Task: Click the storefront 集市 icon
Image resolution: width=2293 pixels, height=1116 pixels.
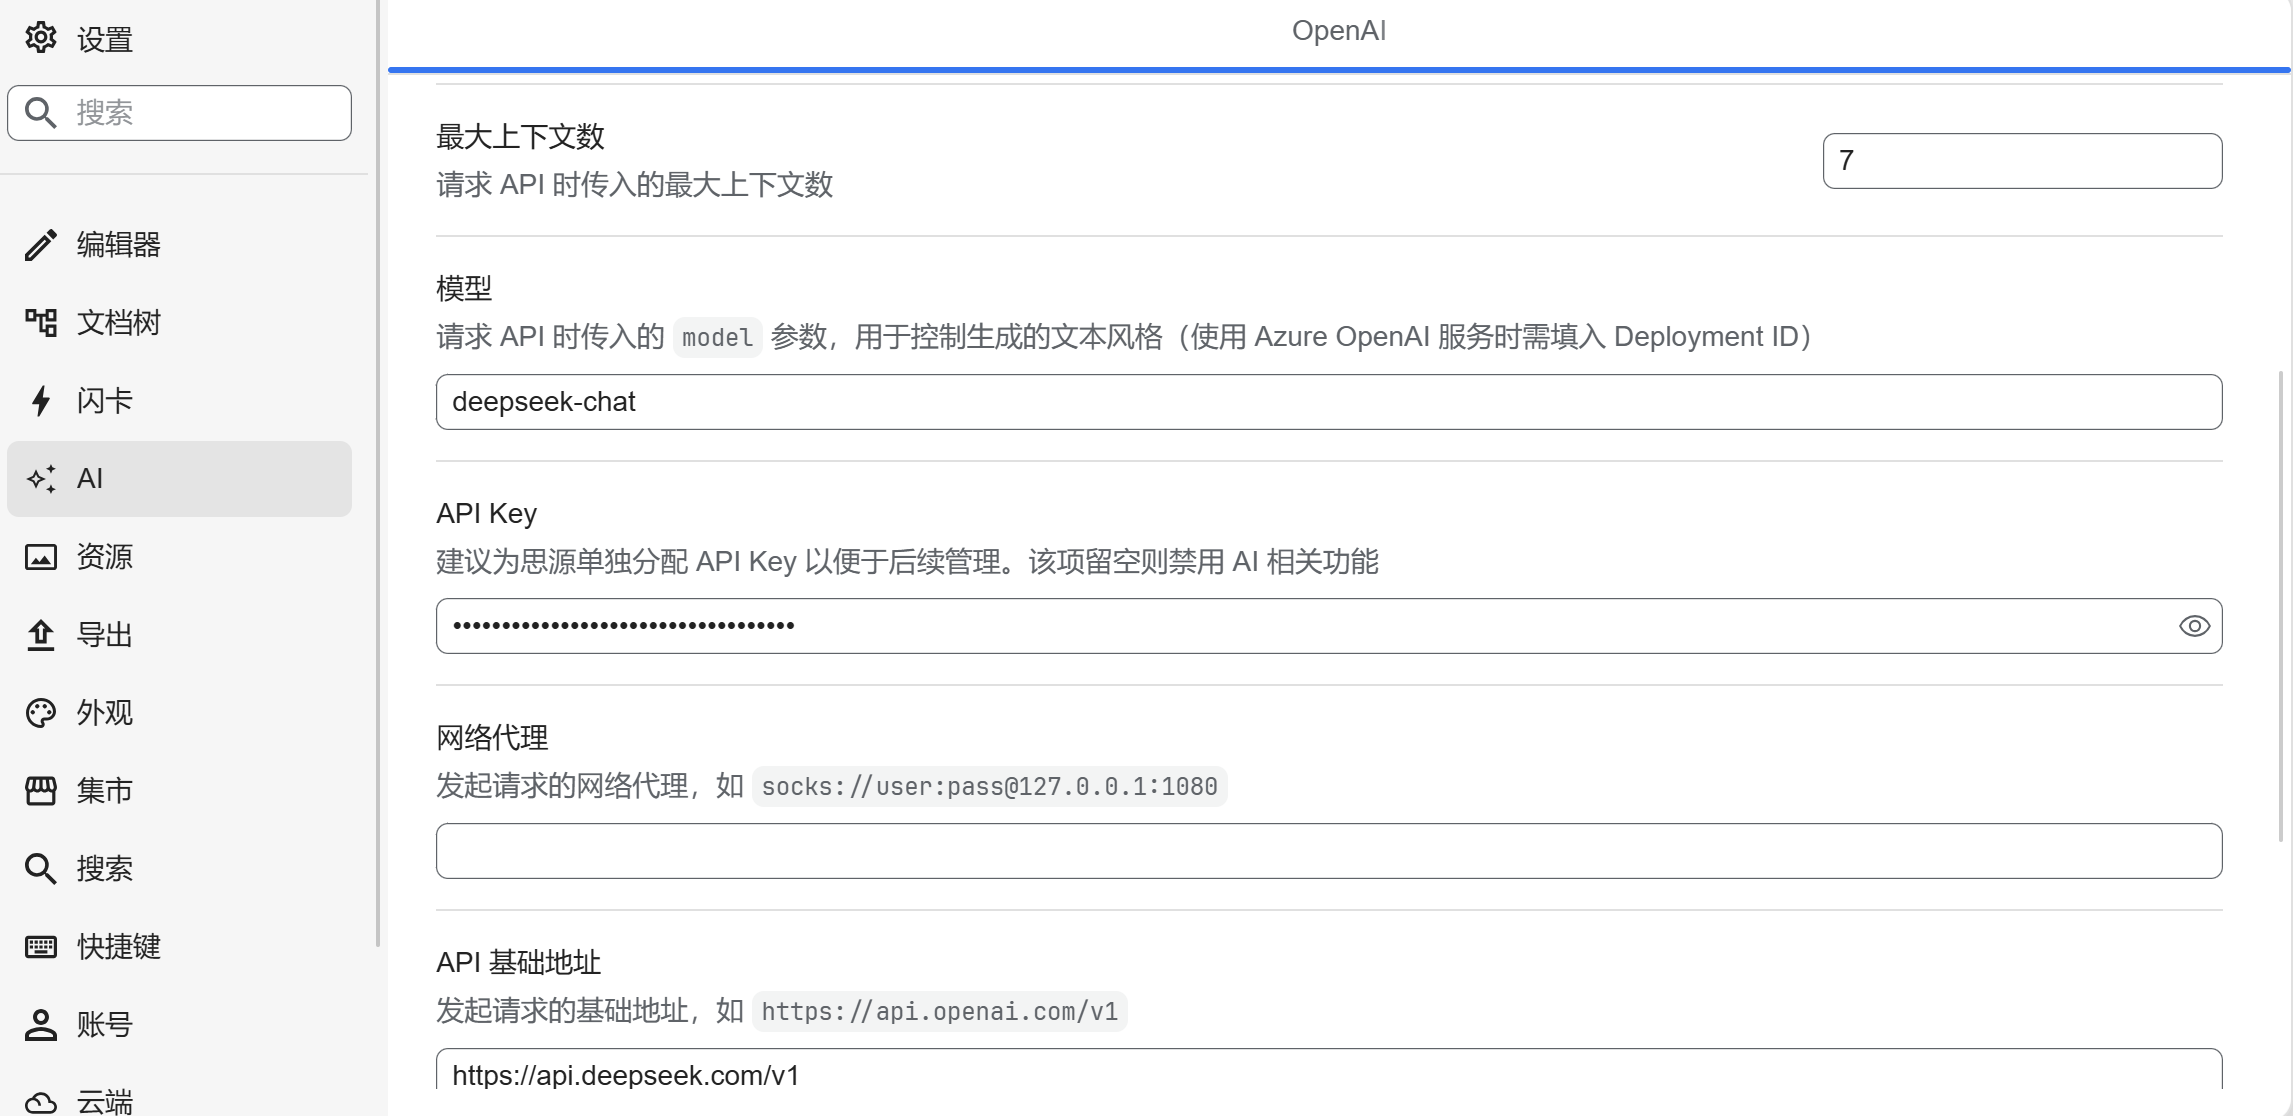Action: [x=41, y=791]
